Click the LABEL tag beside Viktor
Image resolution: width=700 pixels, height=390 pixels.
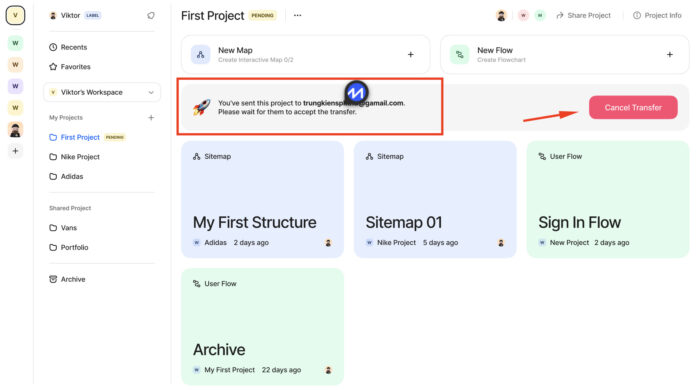click(x=92, y=15)
